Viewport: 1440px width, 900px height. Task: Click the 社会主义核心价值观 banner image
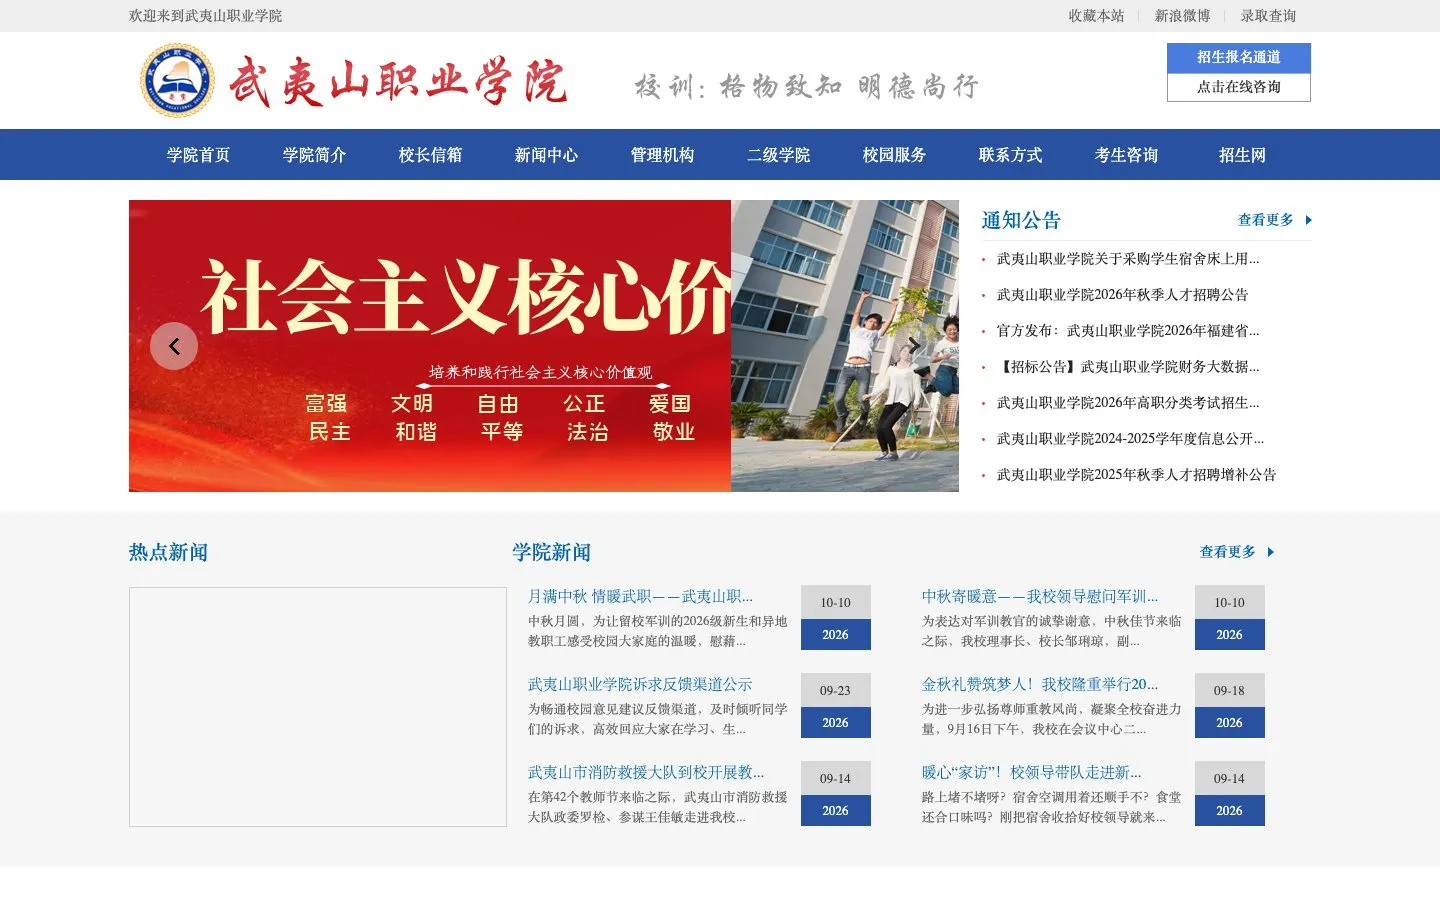[x=430, y=346]
